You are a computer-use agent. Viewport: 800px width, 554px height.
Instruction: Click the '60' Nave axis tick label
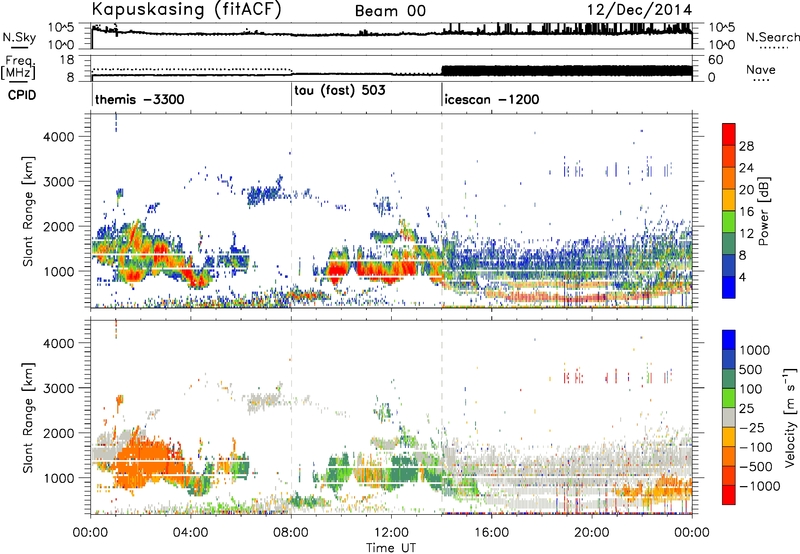coord(716,60)
